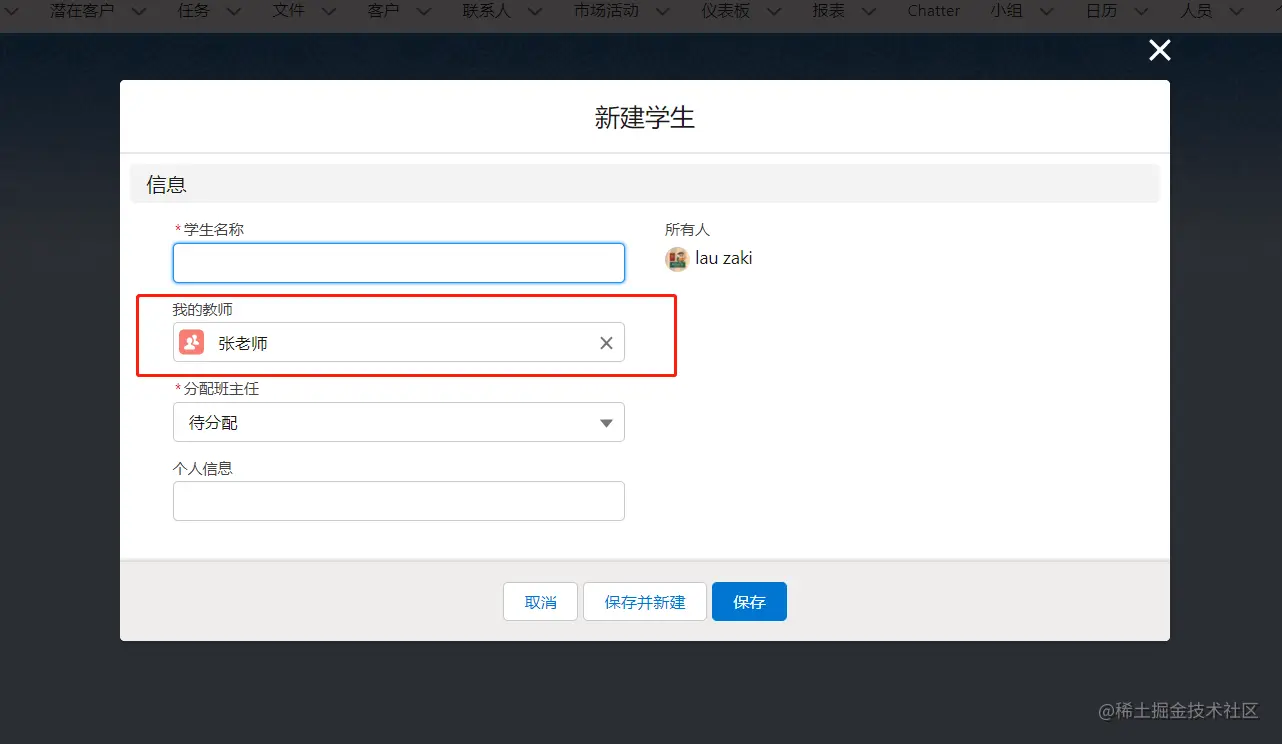The image size is (1282, 744).
Task: Open the 报表 tab
Action: 829,11
